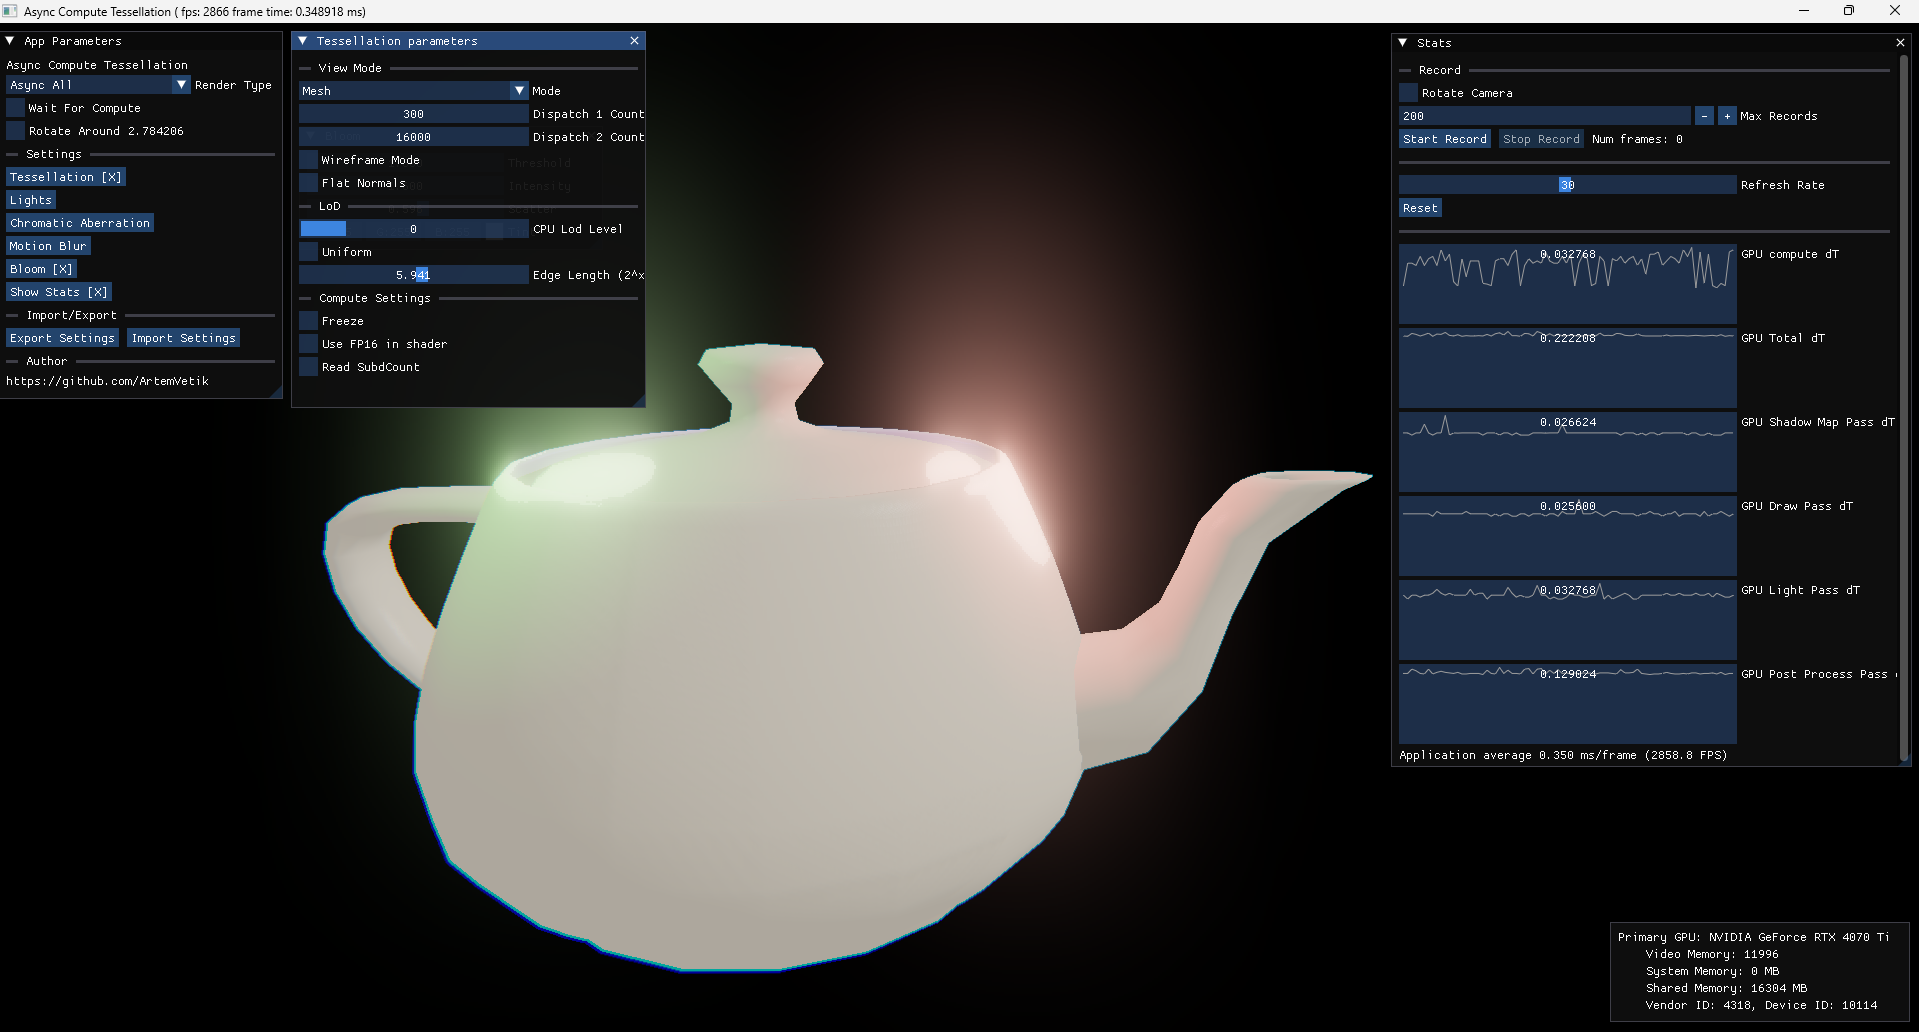Click the GPU Draw Pass dT graph
The image size is (1919, 1032).
click(x=1567, y=535)
